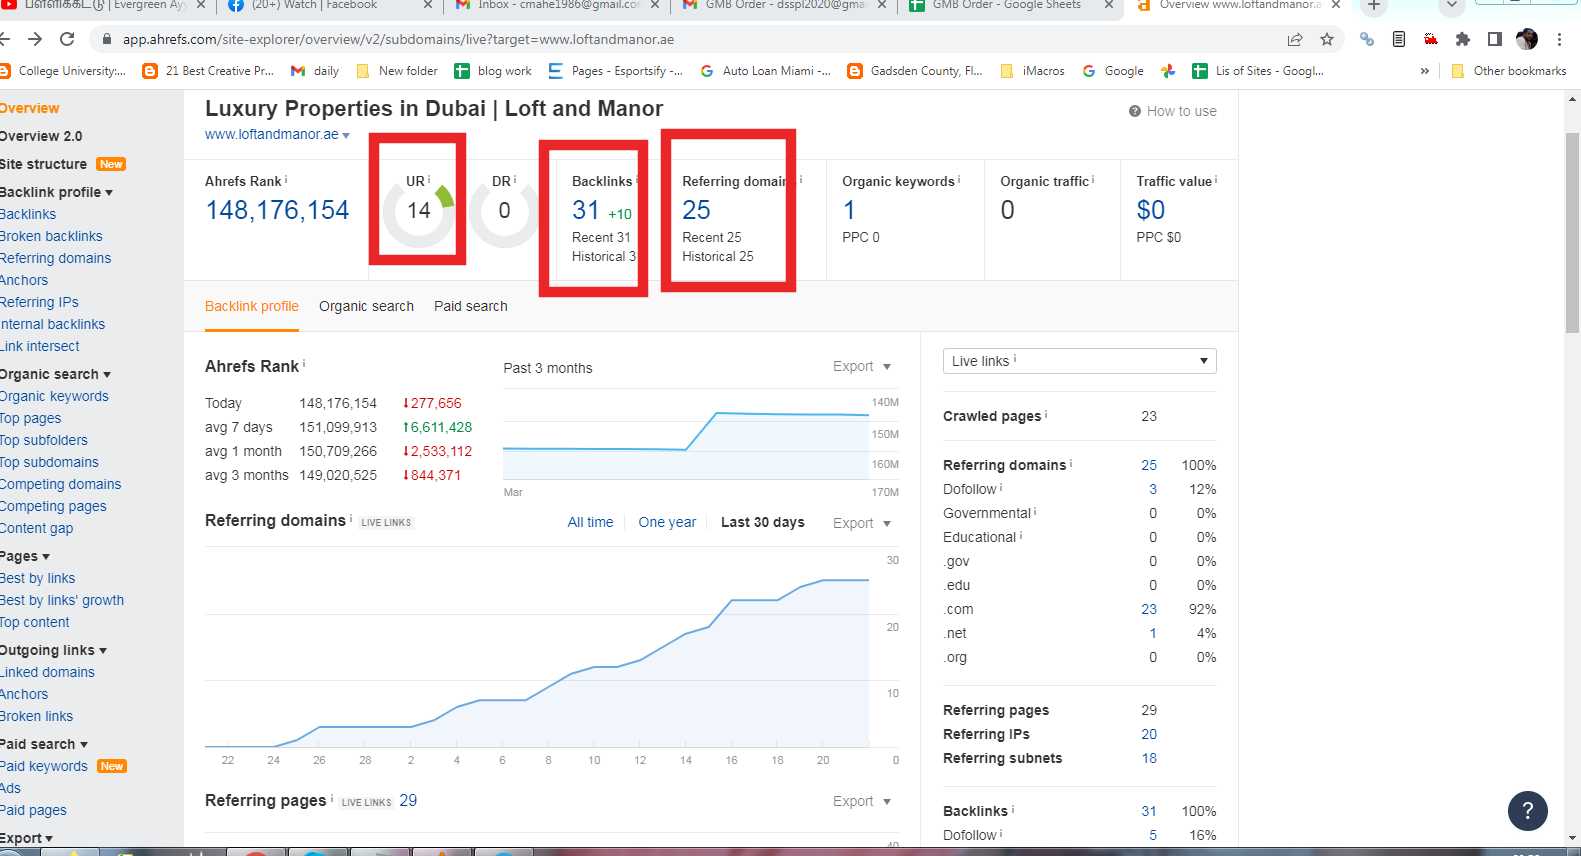Image resolution: width=1581 pixels, height=856 pixels.
Task: Open Ahrefs Rank Export dropdown
Action: coord(861,366)
